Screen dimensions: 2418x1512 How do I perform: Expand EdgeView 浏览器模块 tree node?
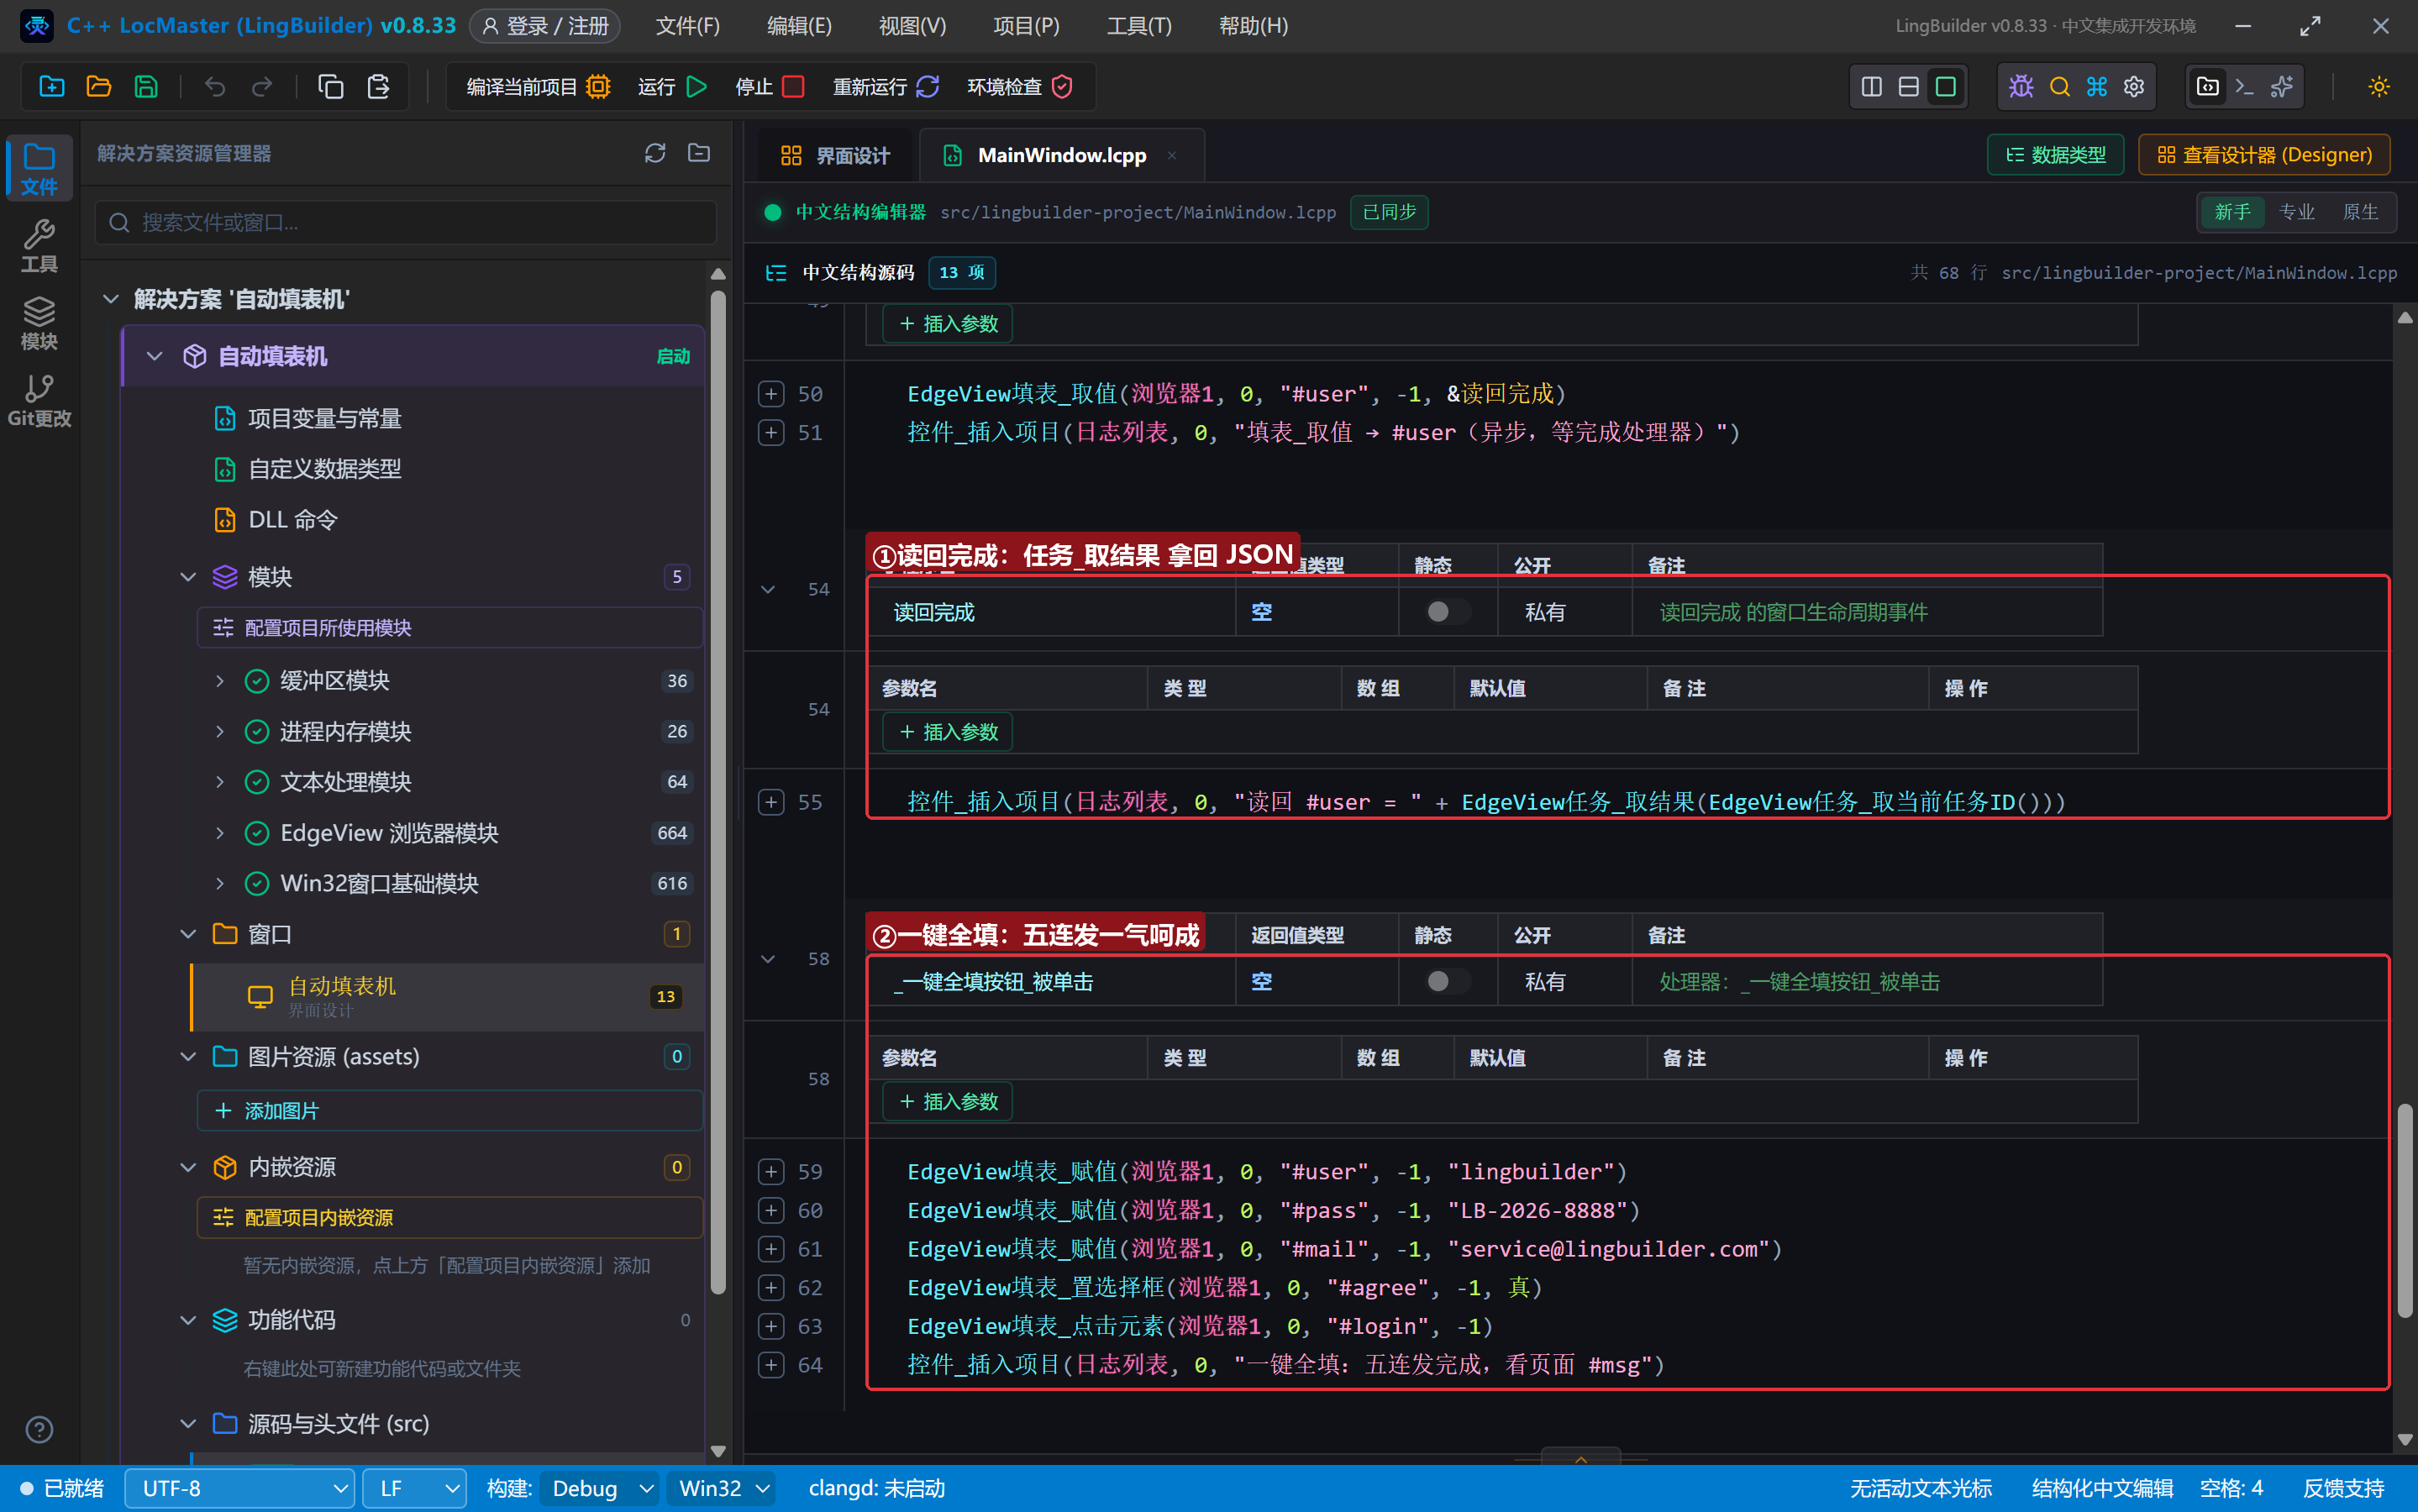click(x=220, y=833)
